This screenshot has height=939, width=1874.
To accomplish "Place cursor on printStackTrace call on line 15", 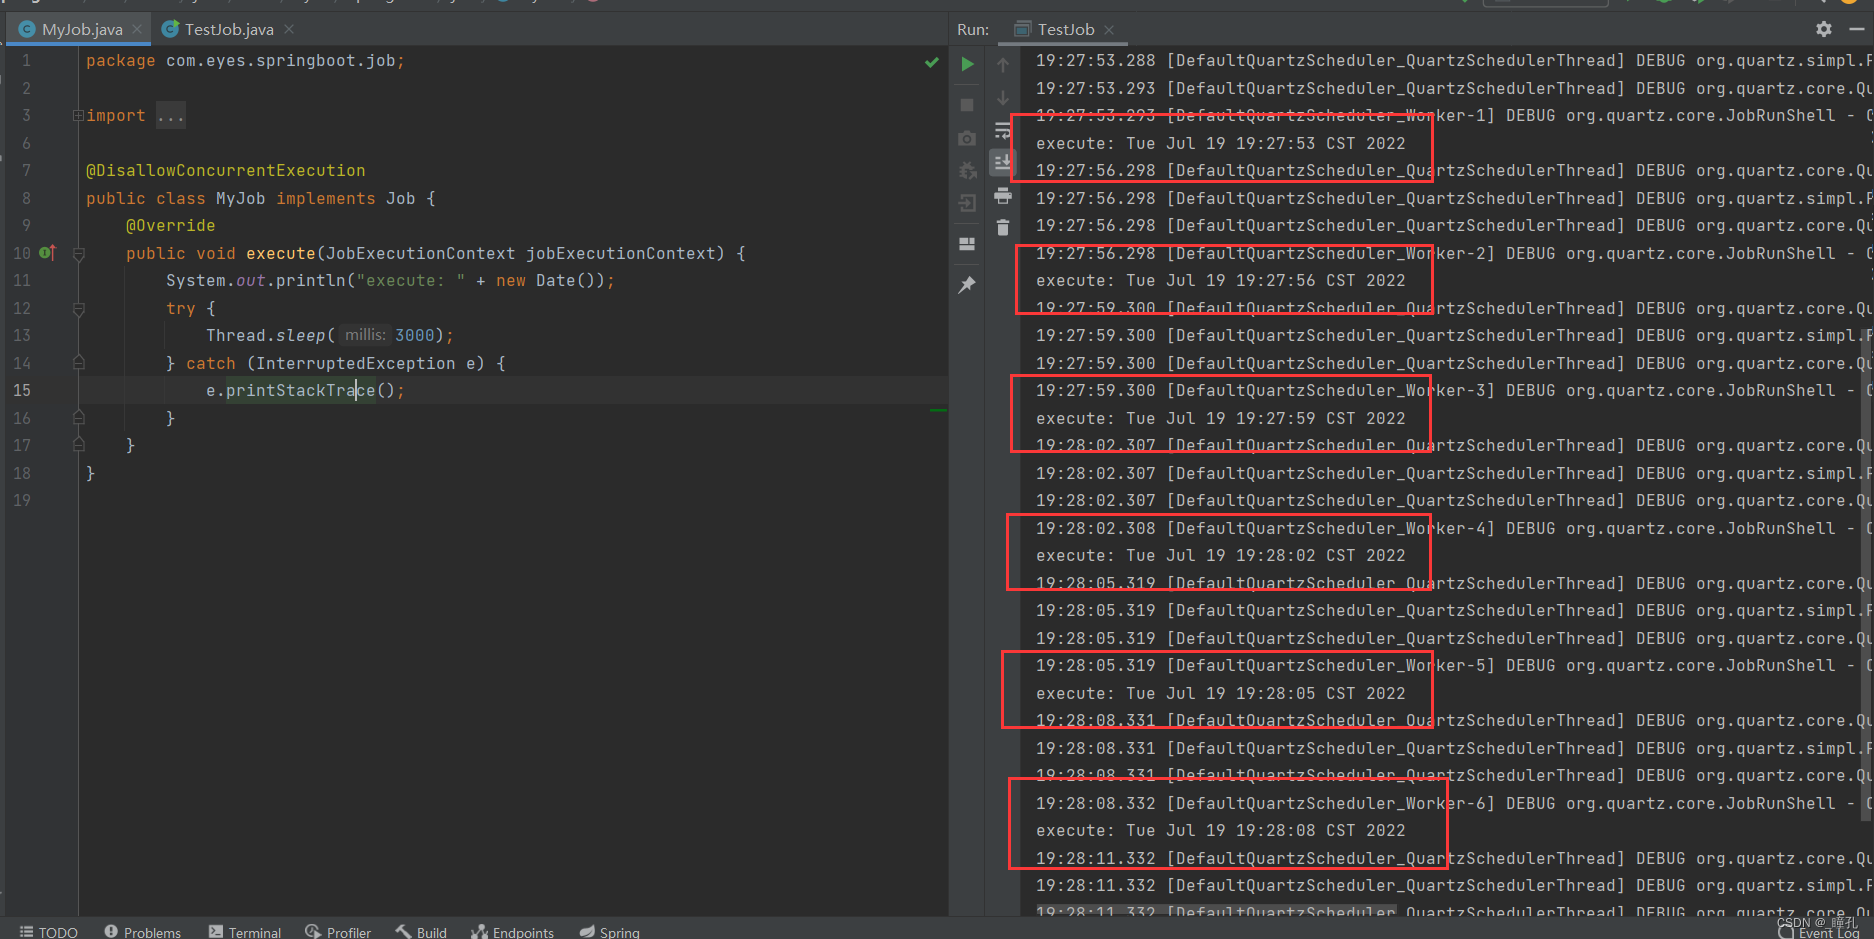I will point(301,391).
